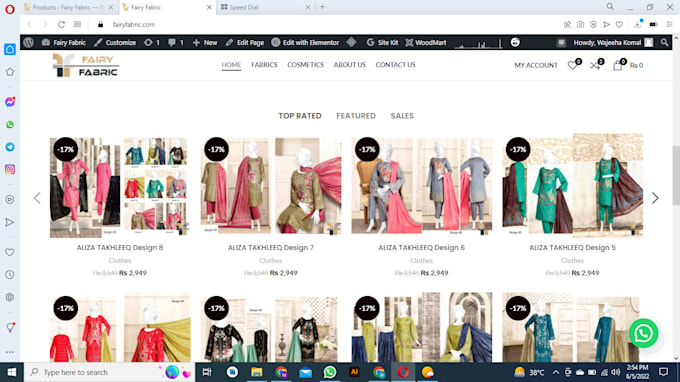Show next products with right carousel arrow

[x=655, y=198]
